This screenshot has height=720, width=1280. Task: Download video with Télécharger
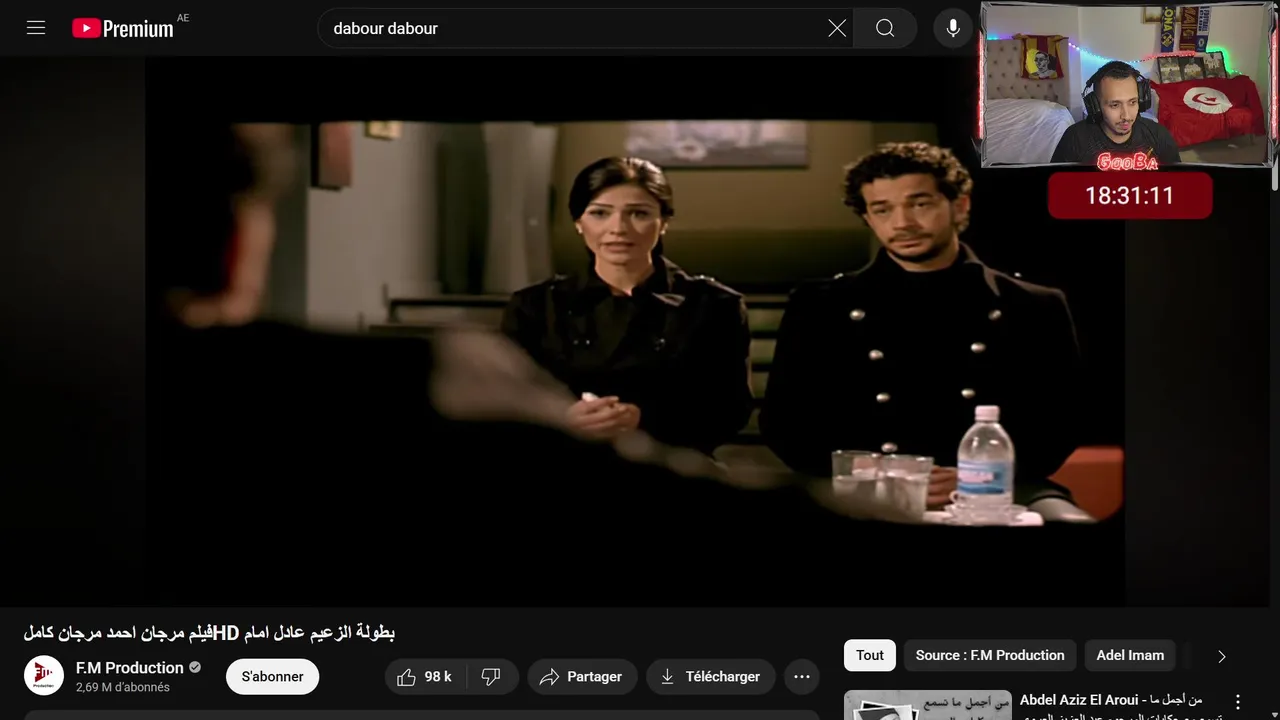(x=710, y=677)
